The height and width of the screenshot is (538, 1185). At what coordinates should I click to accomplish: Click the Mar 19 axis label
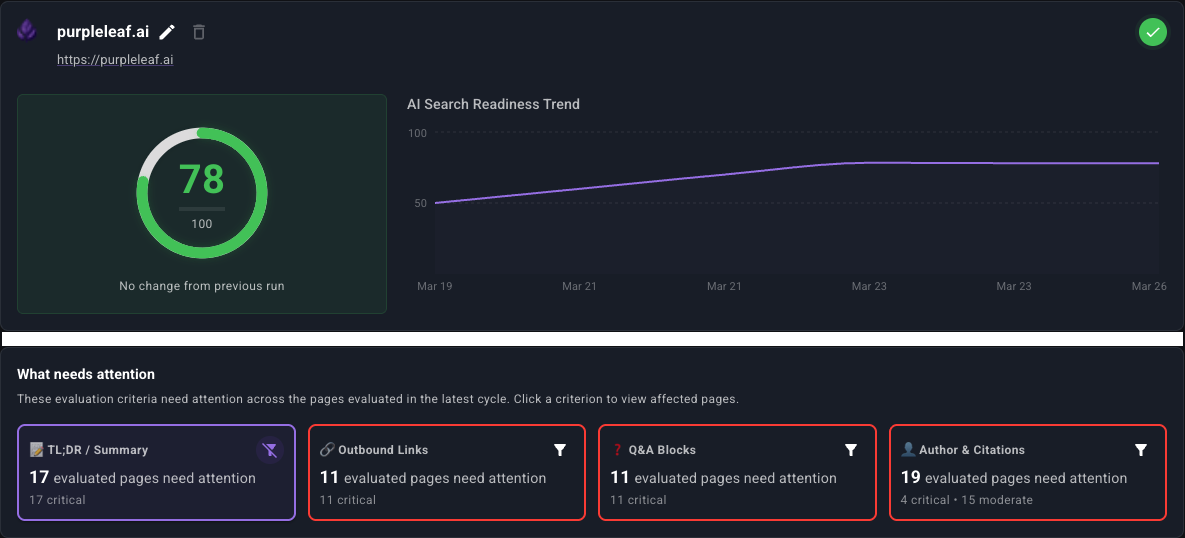[435, 286]
